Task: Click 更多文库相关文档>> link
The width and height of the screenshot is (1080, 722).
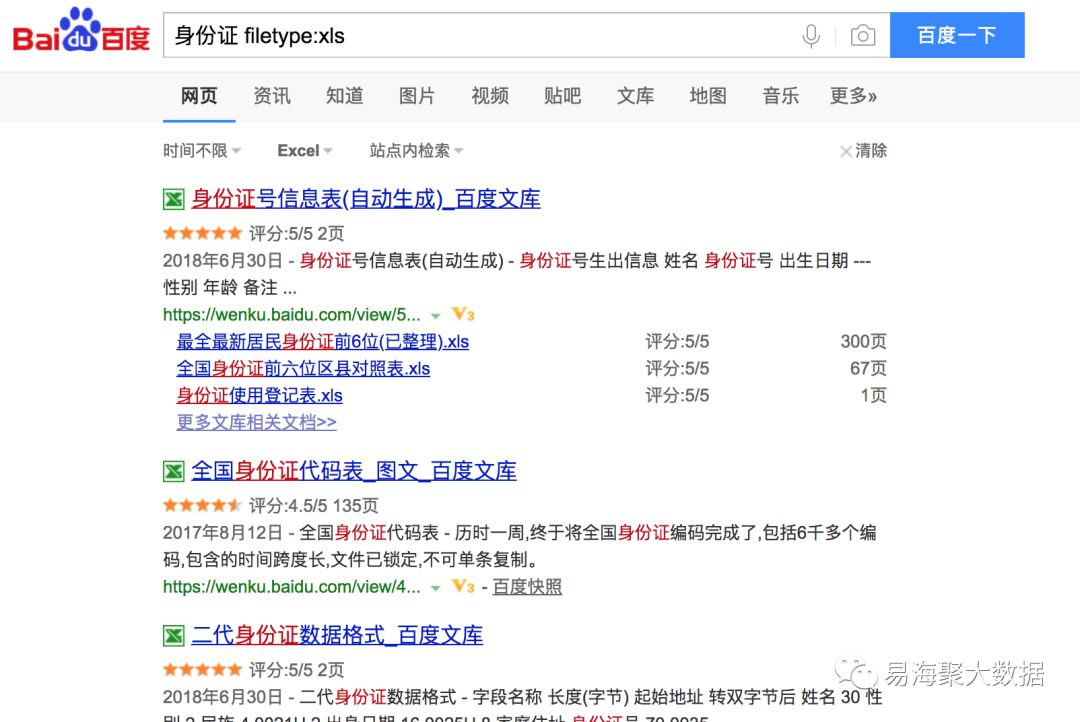Action: [257, 422]
